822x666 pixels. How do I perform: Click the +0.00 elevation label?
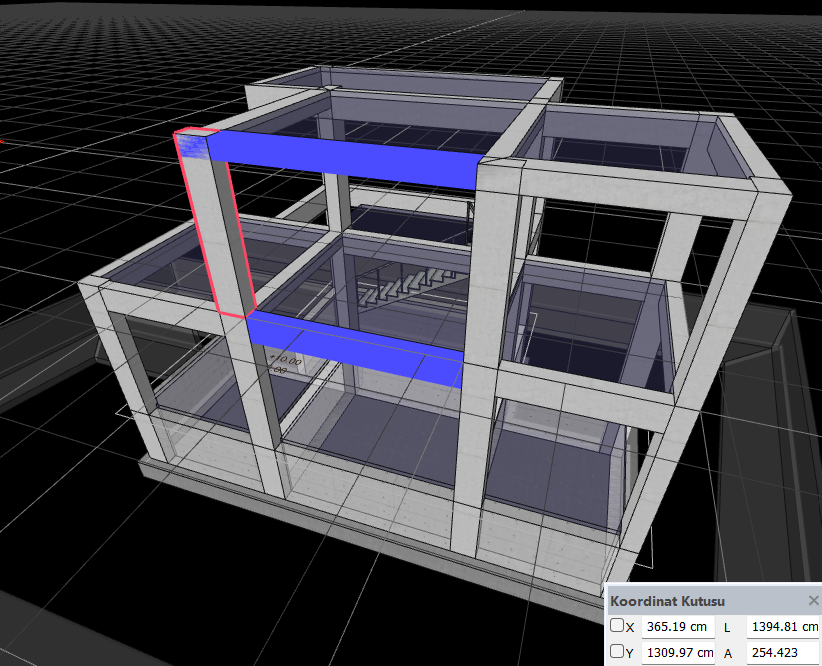(286, 360)
